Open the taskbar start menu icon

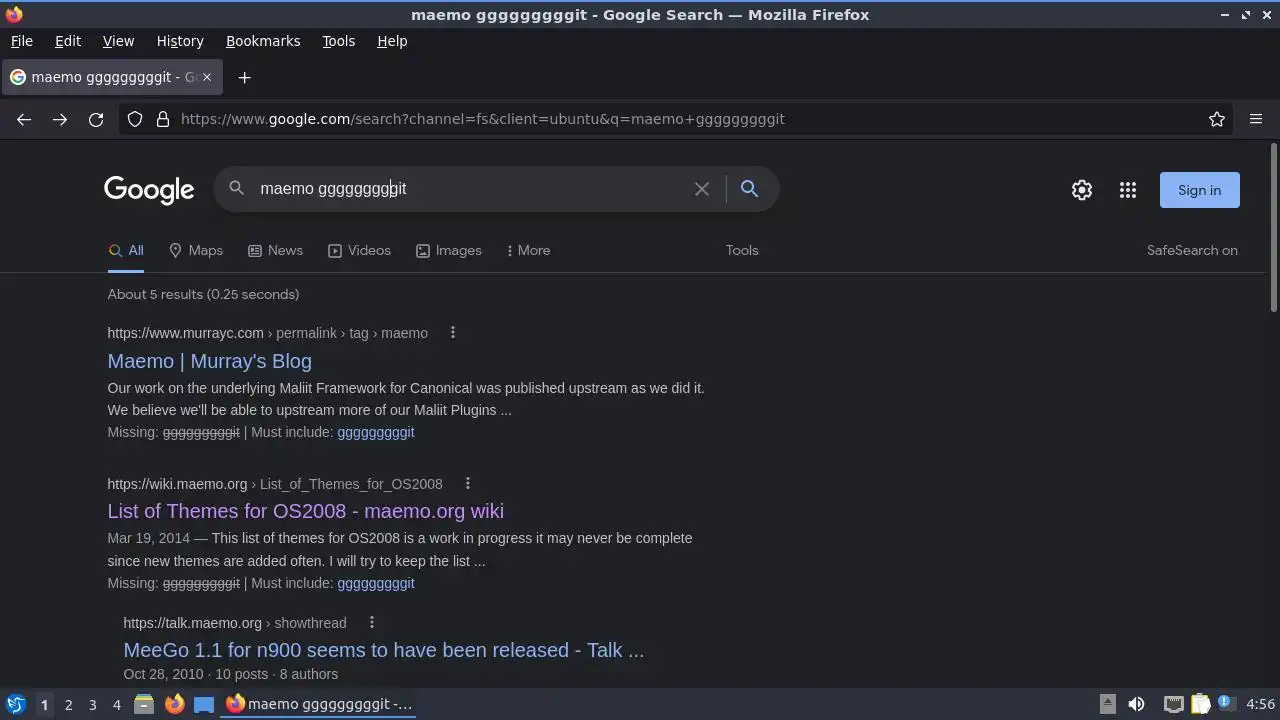coord(15,704)
